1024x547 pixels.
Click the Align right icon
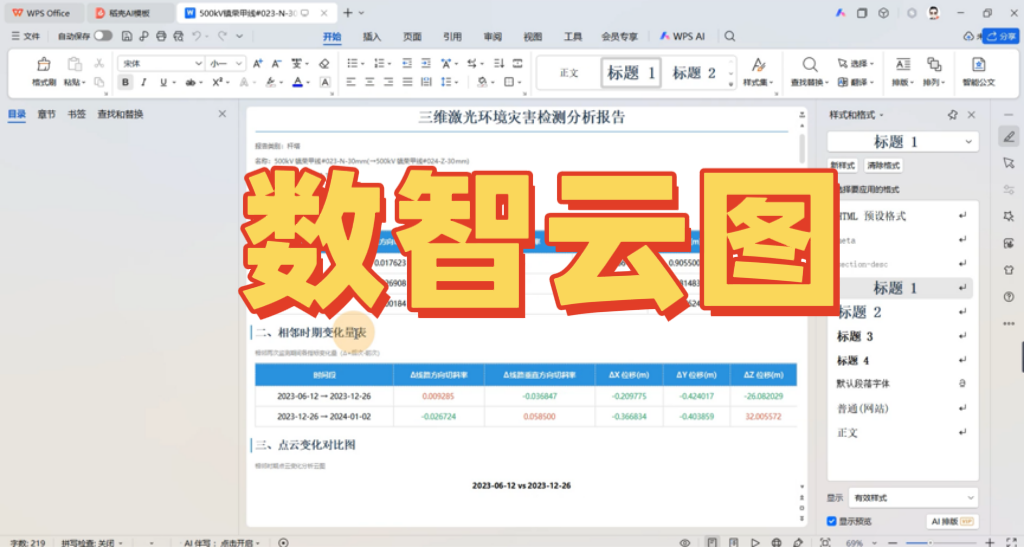point(389,82)
